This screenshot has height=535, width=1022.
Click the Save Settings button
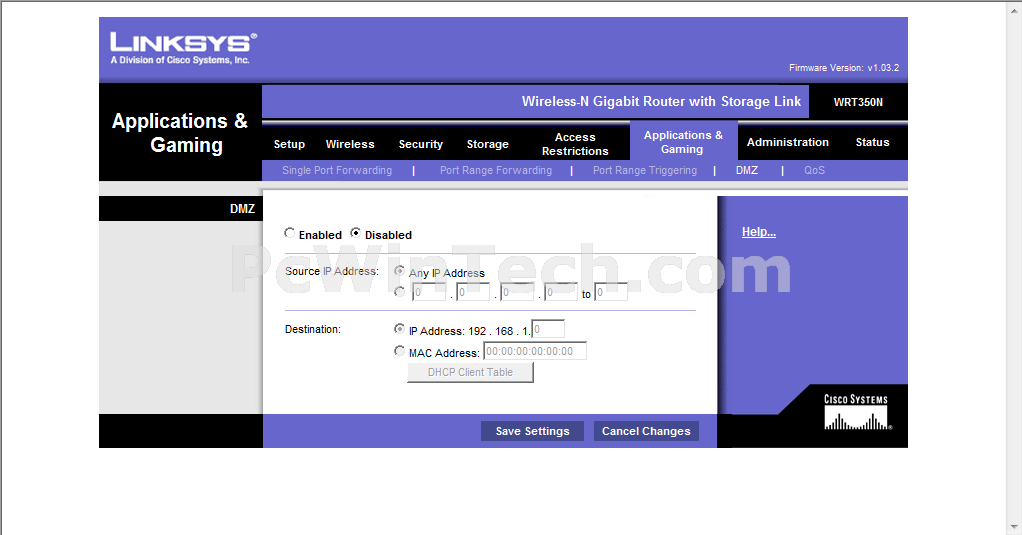[533, 431]
